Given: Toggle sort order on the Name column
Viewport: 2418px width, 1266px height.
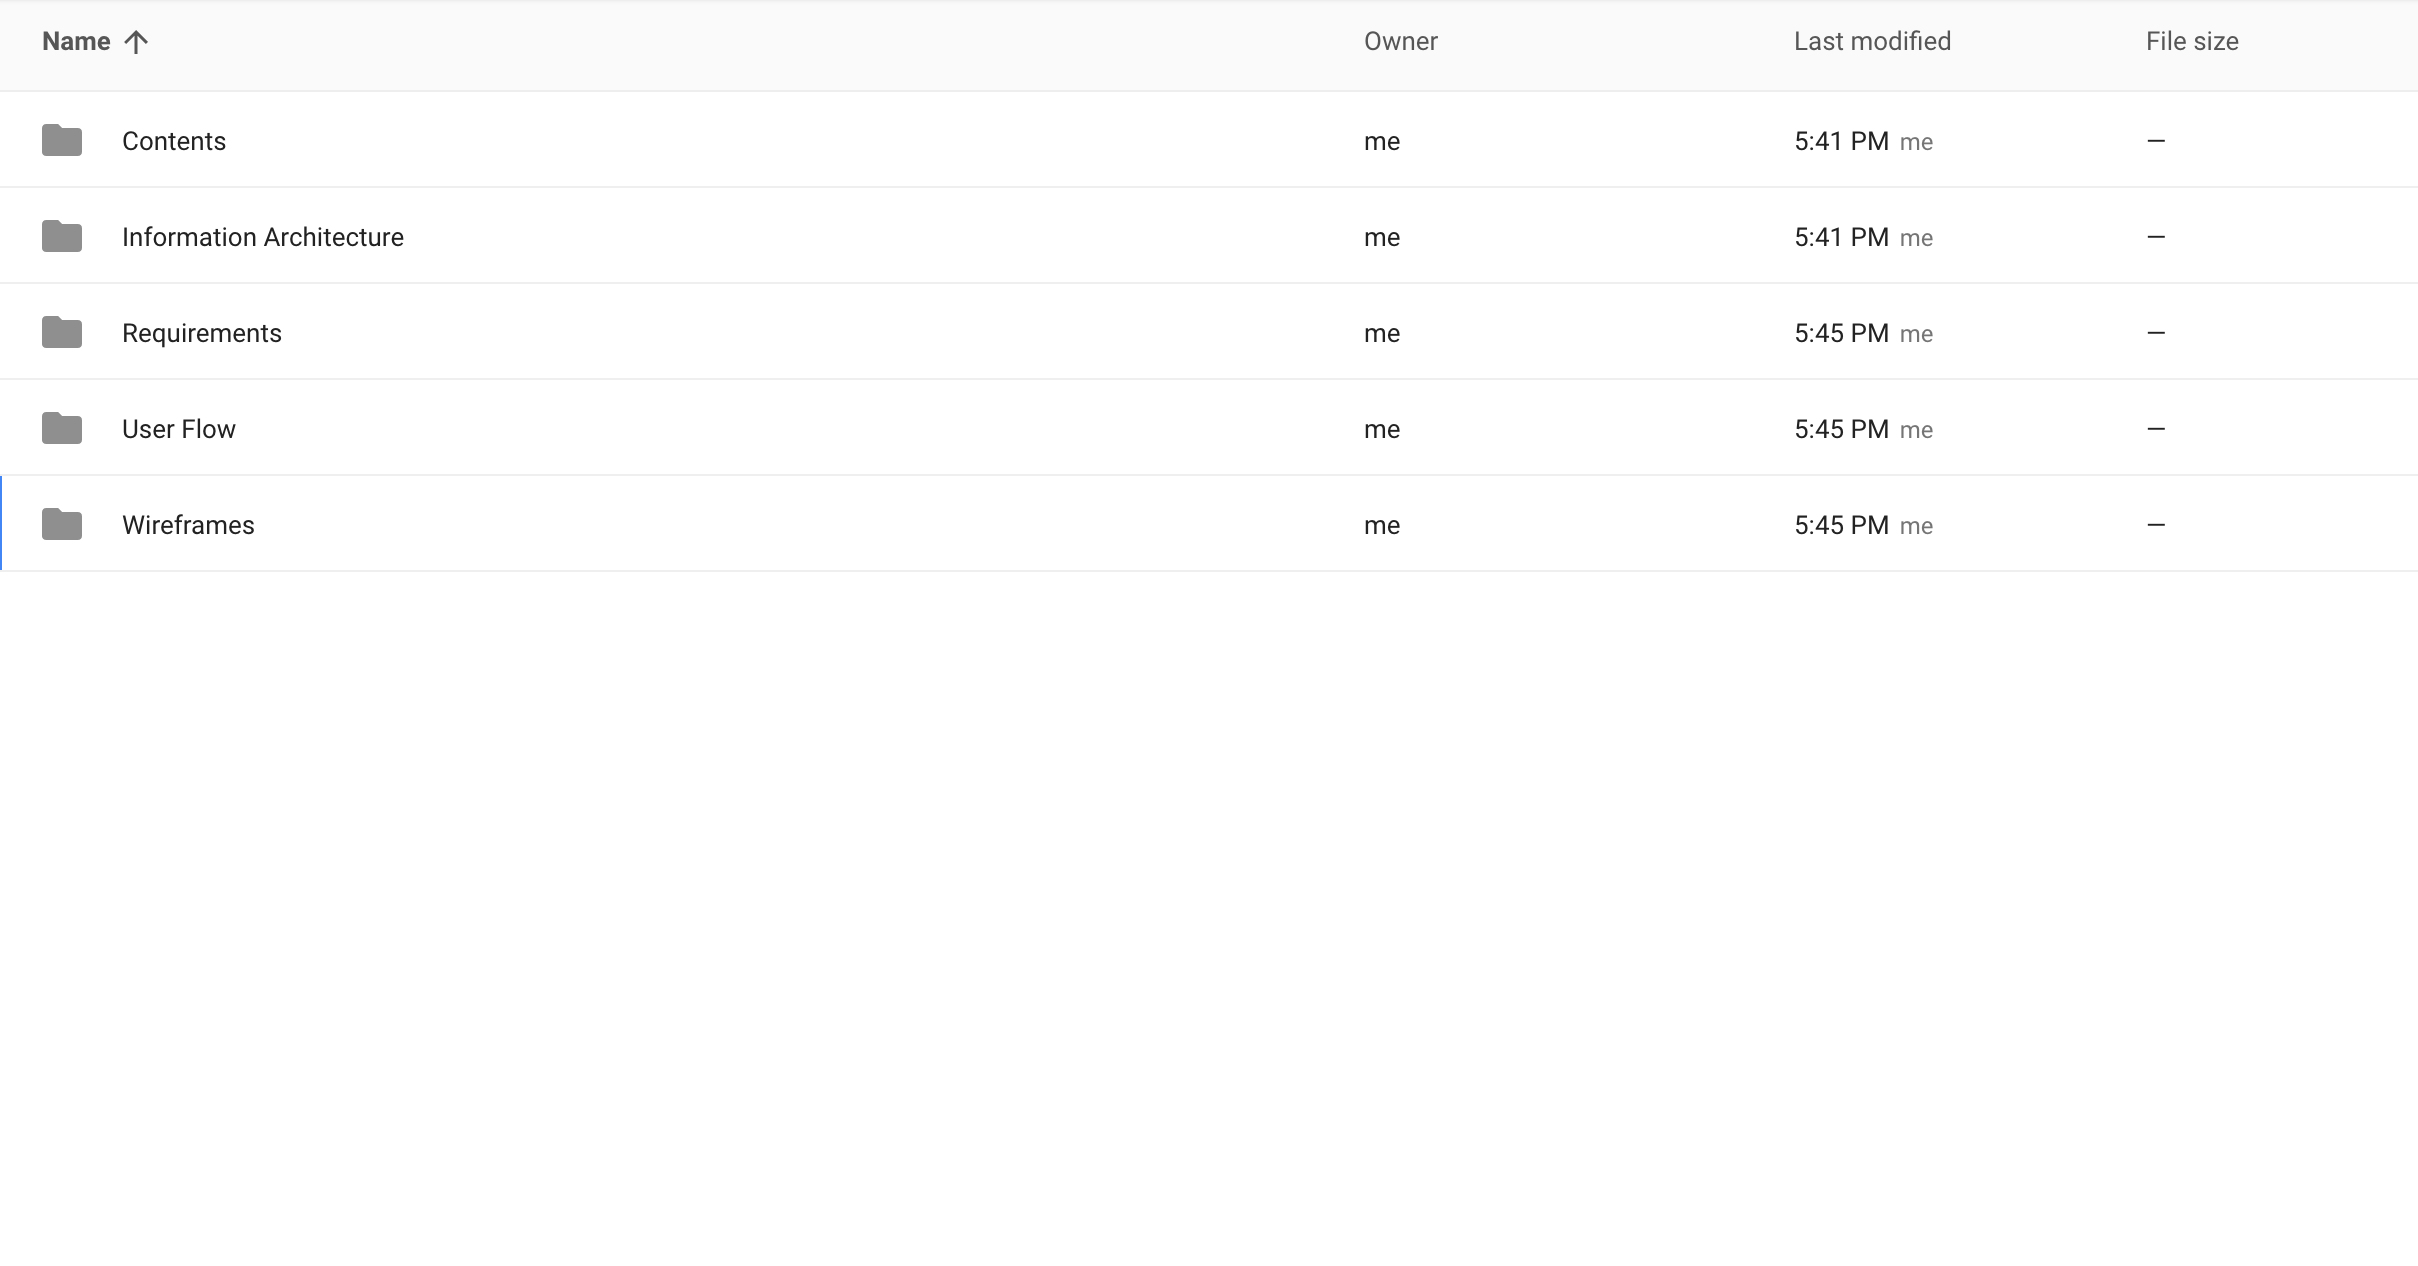Looking at the screenshot, I should coord(77,41).
